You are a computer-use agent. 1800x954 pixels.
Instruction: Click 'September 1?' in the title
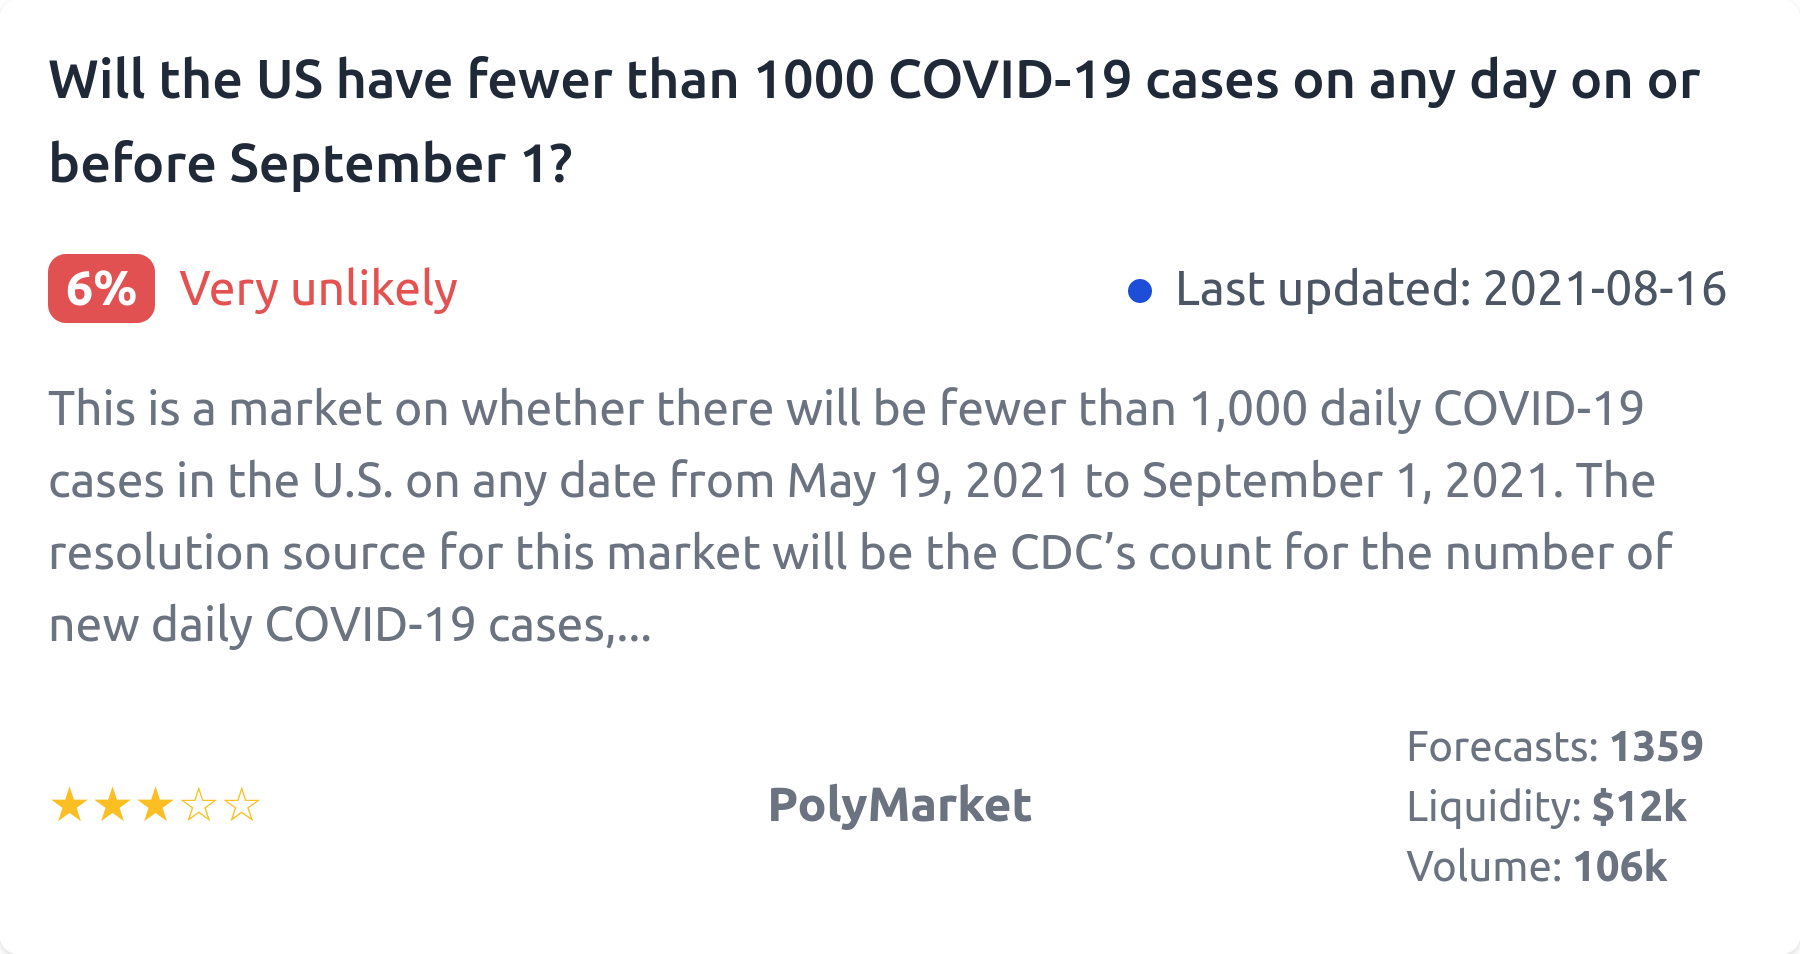coord(400,164)
